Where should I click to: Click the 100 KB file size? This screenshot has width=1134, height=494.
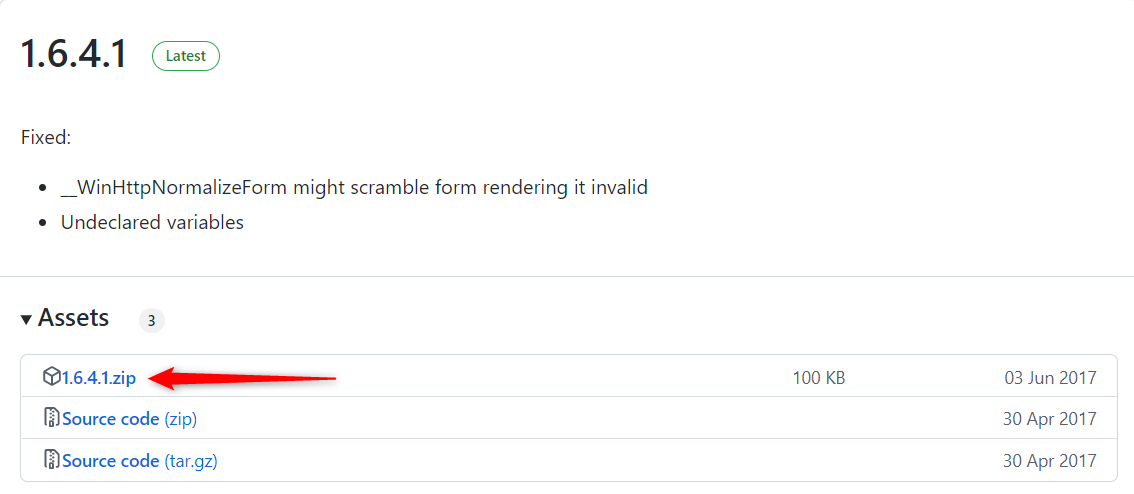click(x=818, y=378)
